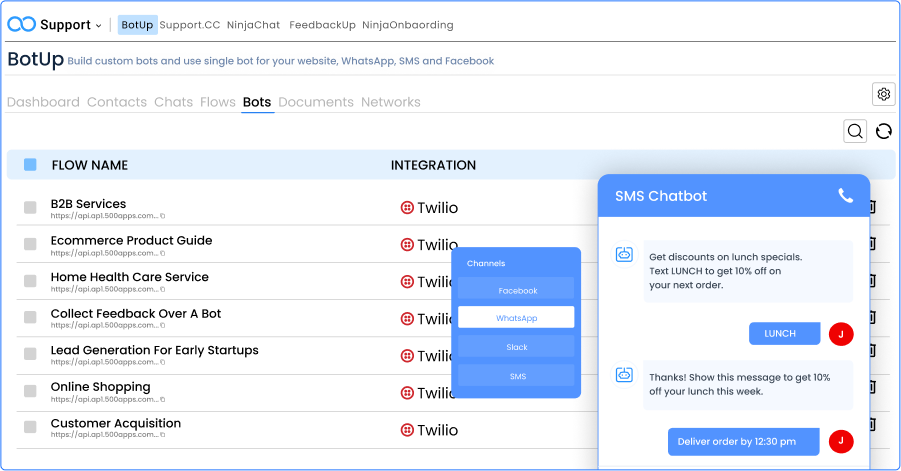This screenshot has width=901, height=471.
Task: Open the Networks tab
Action: click(x=391, y=102)
